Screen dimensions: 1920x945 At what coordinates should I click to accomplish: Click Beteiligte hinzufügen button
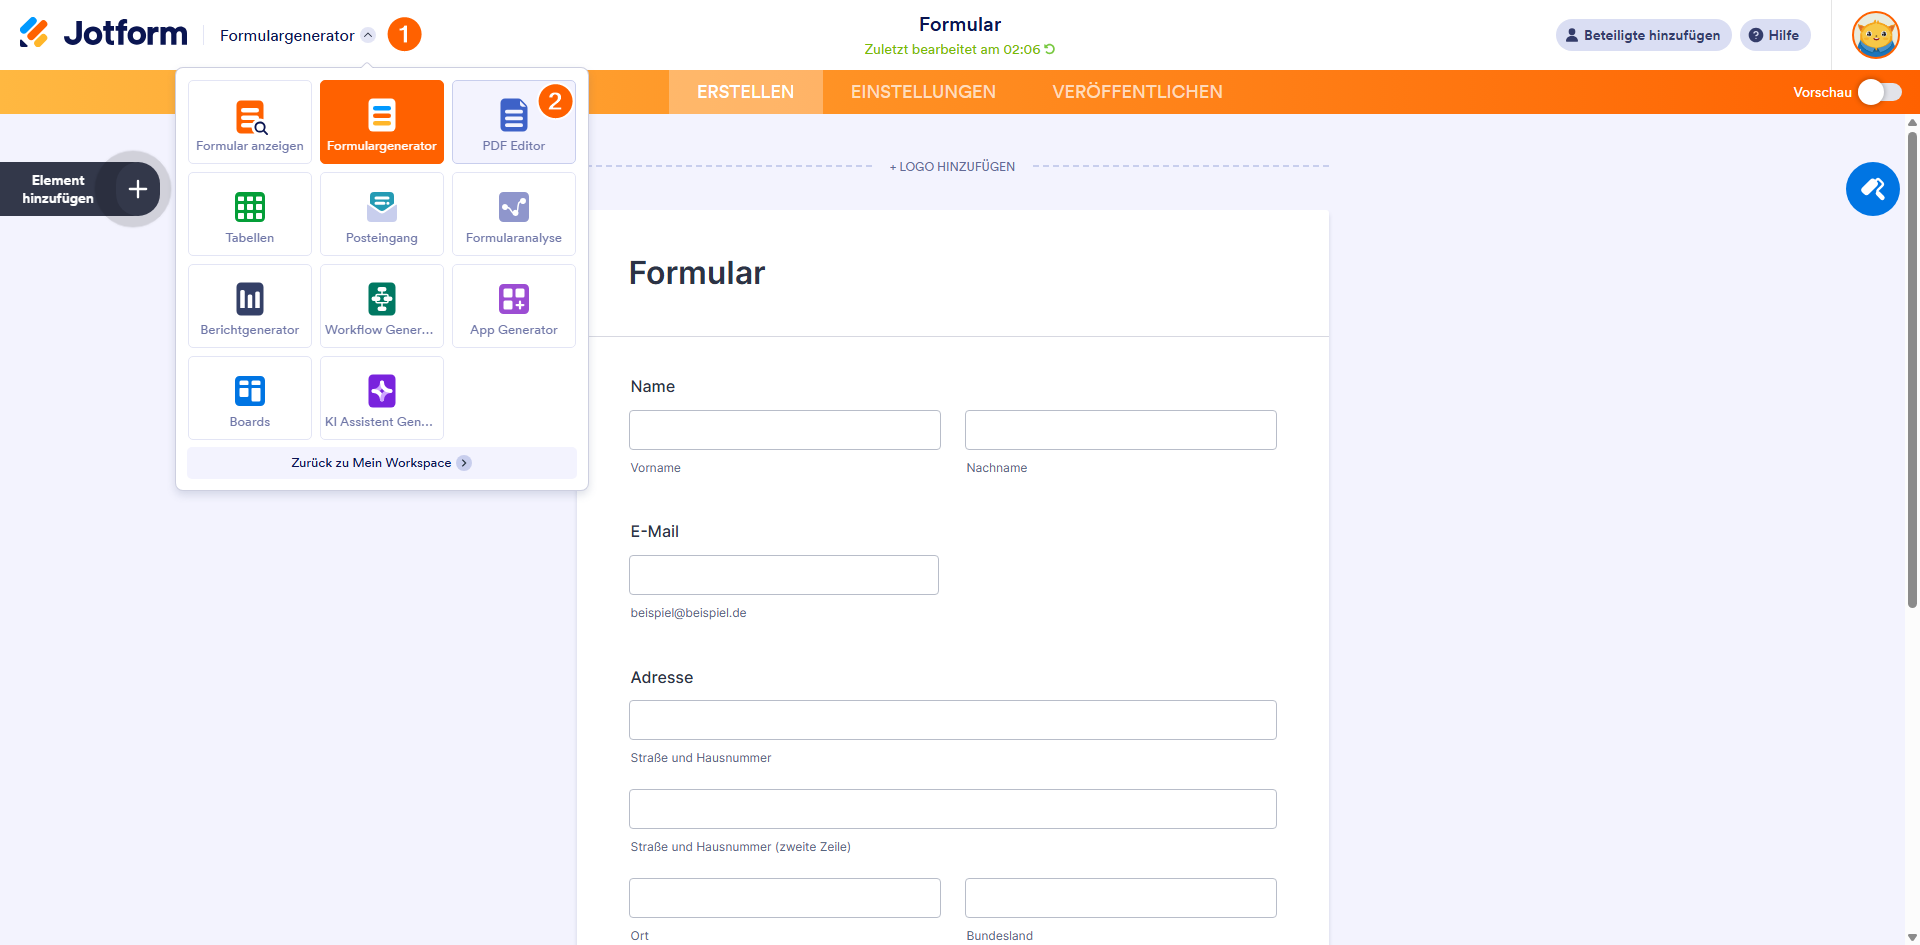tap(1643, 35)
